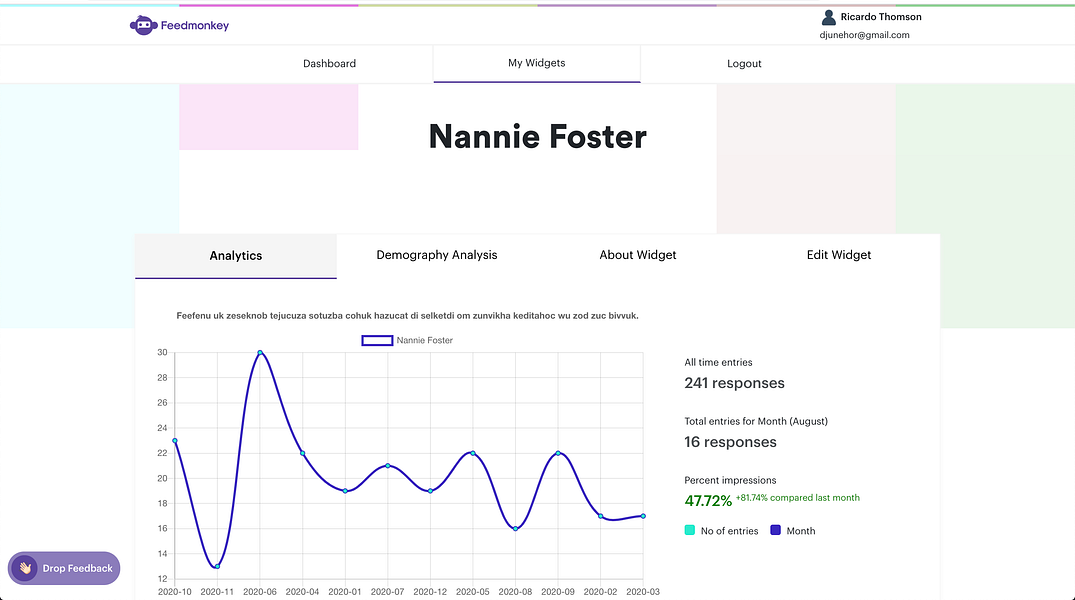
Task: Toggle the teal "No of entries" legend item
Action: [721, 530]
